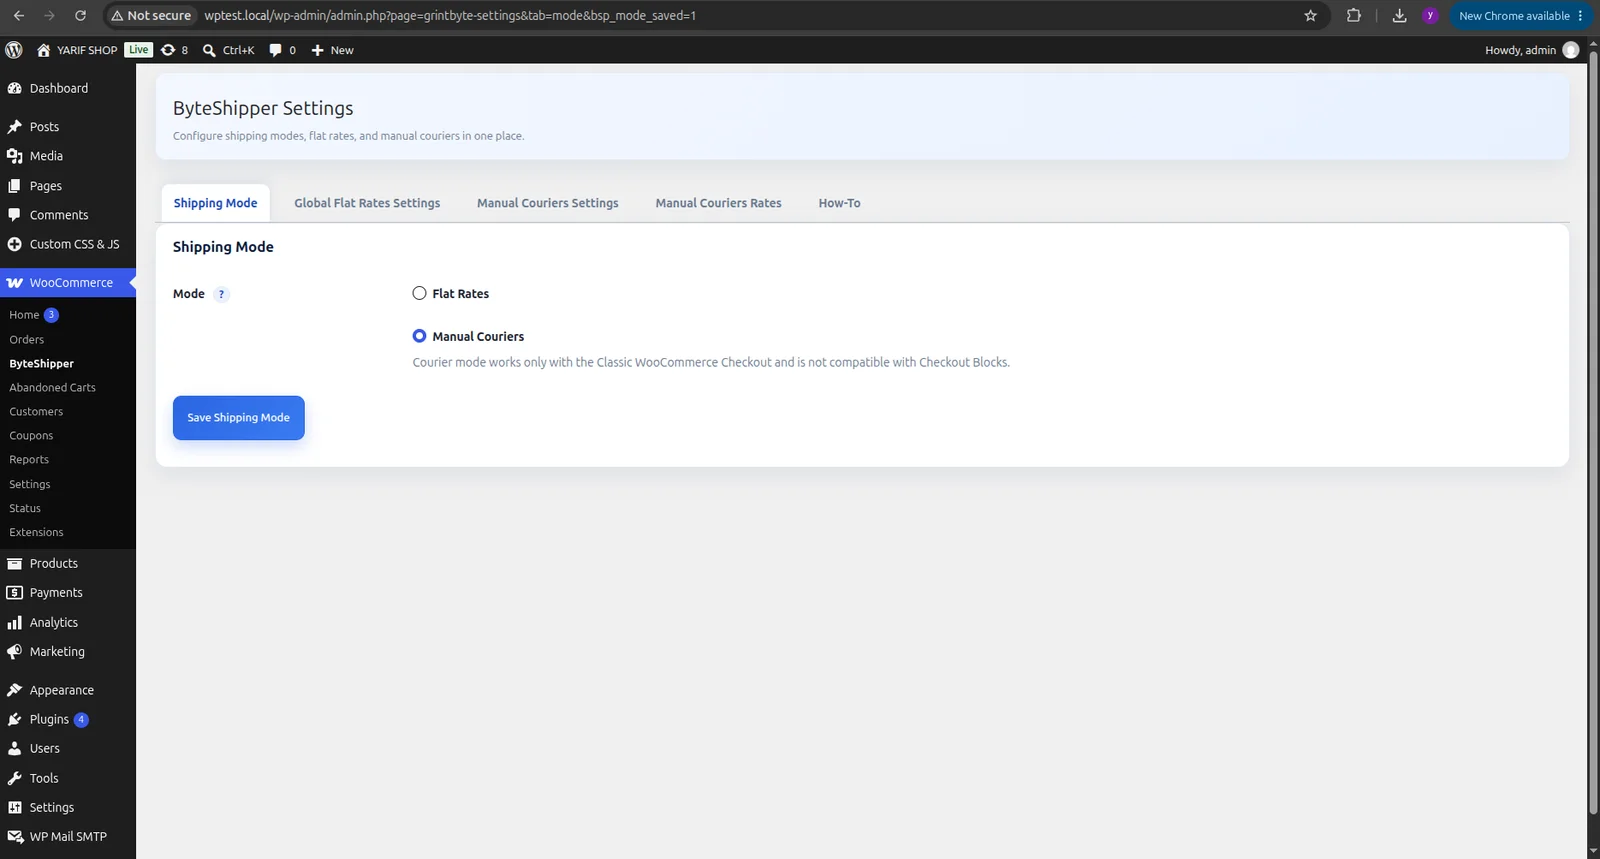Open the Live status badge
This screenshot has height=859, width=1600.
pyautogui.click(x=138, y=50)
